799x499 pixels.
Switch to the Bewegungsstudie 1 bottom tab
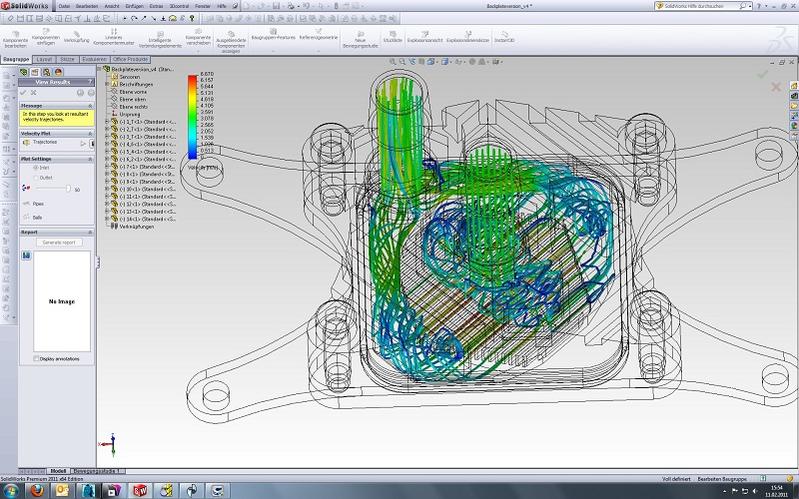point(96,471)
